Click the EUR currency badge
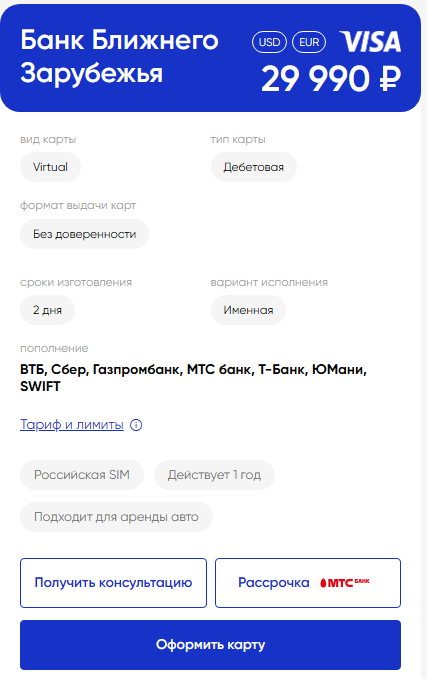This screenshot has height=679, width=427. click(x=309, y=42)
